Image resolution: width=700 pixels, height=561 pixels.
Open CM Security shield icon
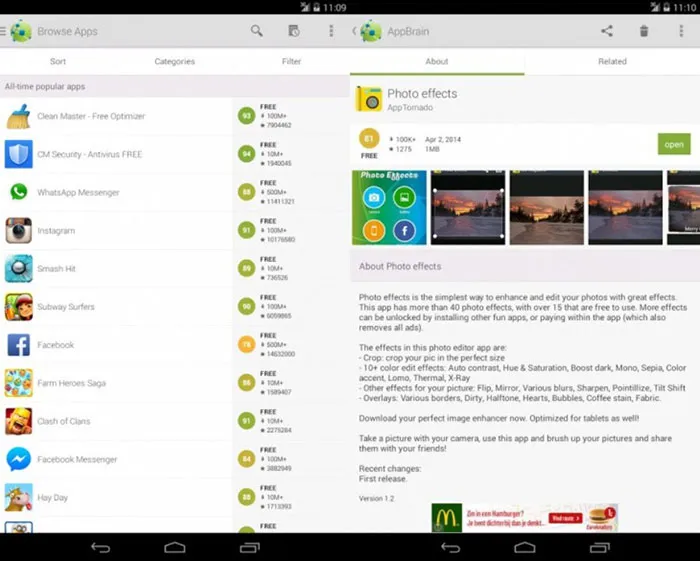coord(18,154)
